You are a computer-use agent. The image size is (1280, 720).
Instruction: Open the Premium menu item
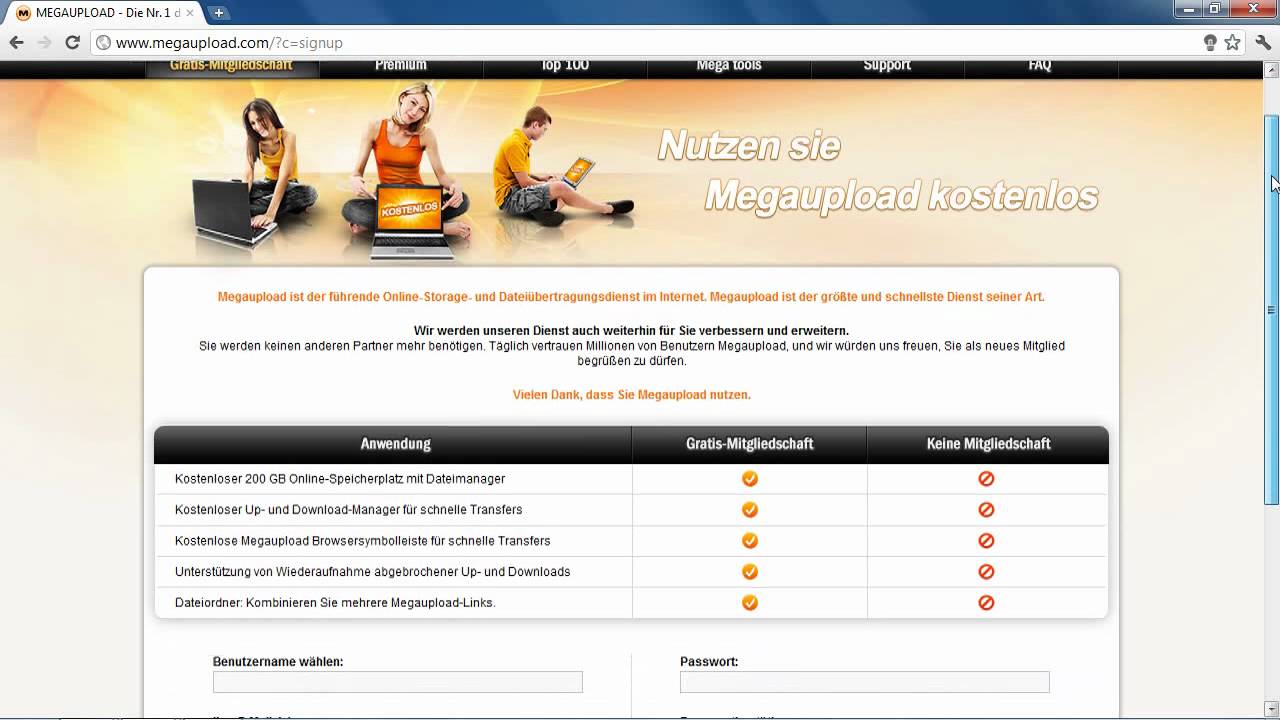401,68
